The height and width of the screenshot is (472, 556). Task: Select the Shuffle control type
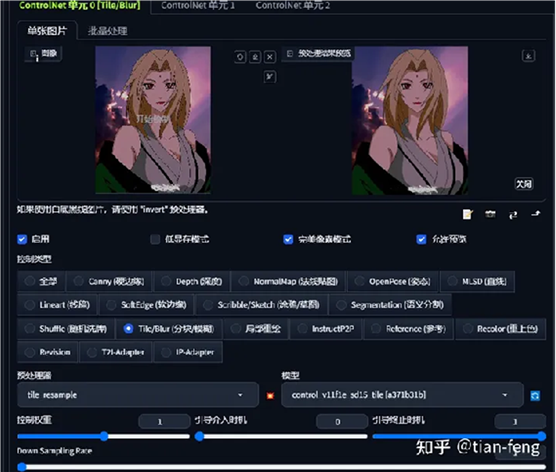(66, 329)
